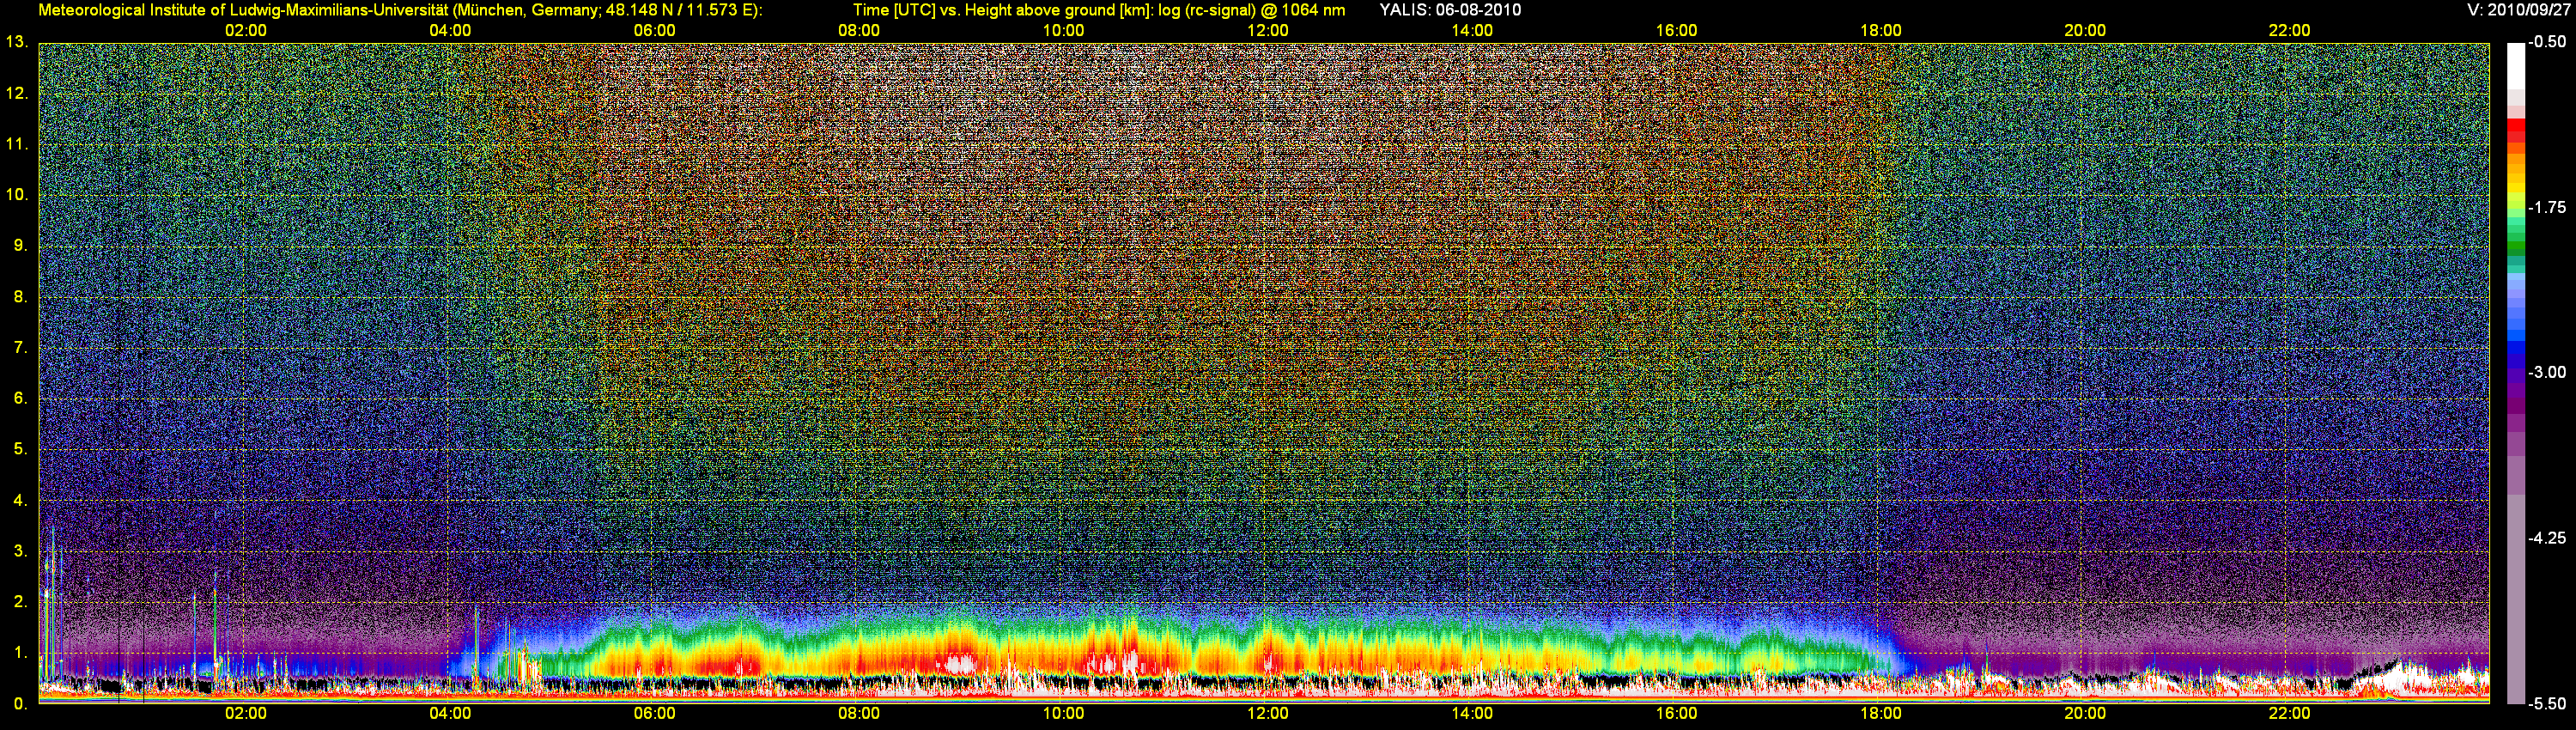Click the 5. km height axis label
Image resolution: width=2576 pixels, height=730 pixels.
point(20,449)
